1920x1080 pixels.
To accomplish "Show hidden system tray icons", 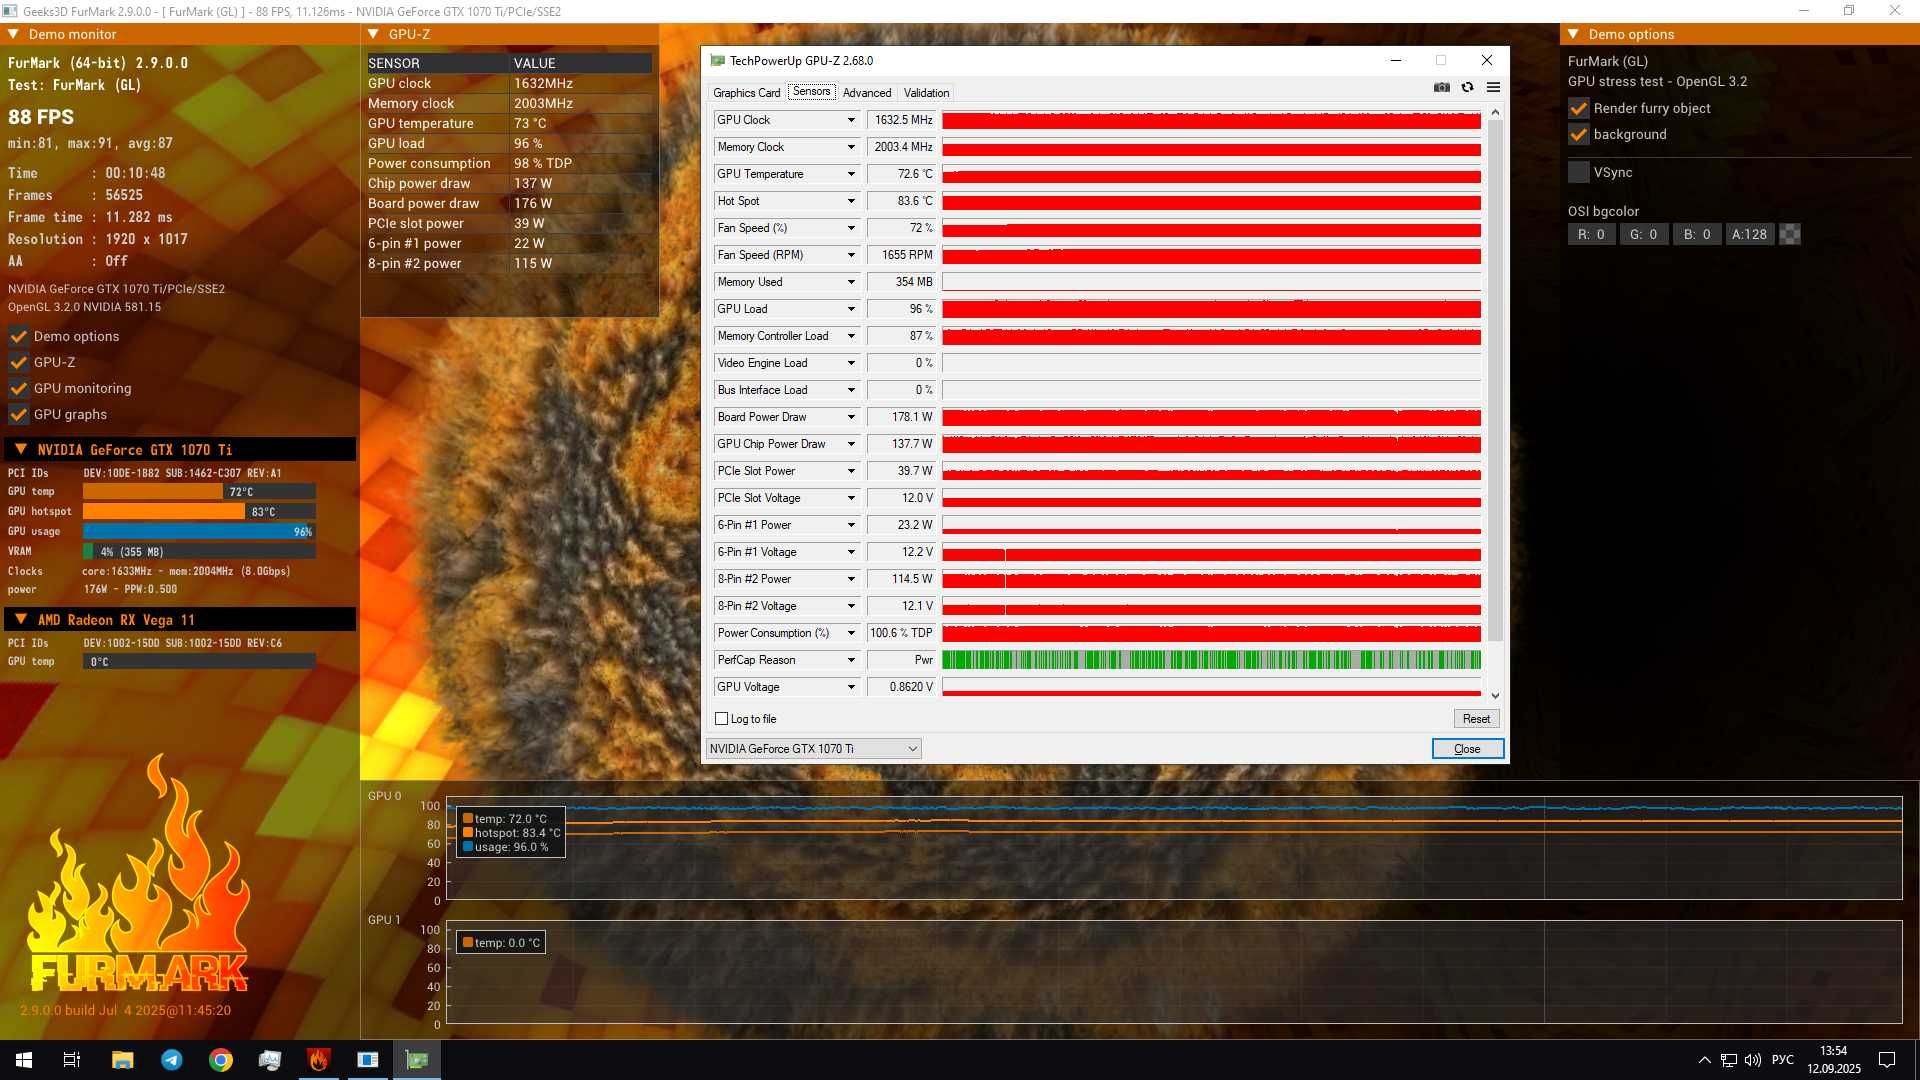I will [1704, 1060].
